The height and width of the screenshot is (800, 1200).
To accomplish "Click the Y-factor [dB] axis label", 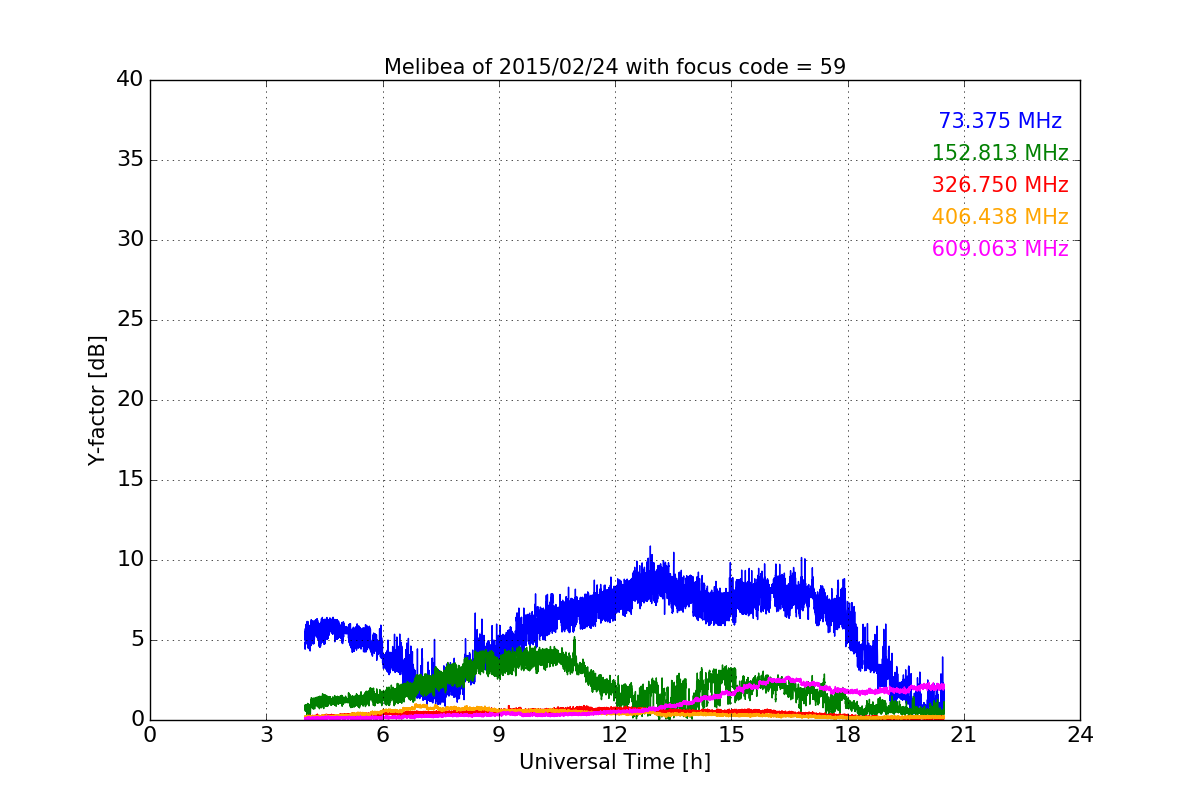I will [x=97, y=400].
